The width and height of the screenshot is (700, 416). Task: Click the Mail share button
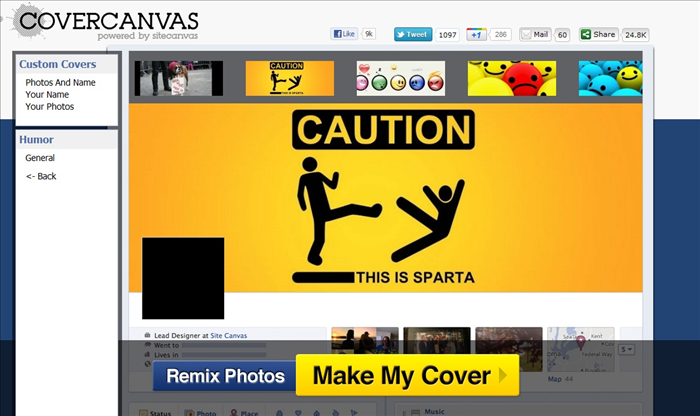(535, 34)
